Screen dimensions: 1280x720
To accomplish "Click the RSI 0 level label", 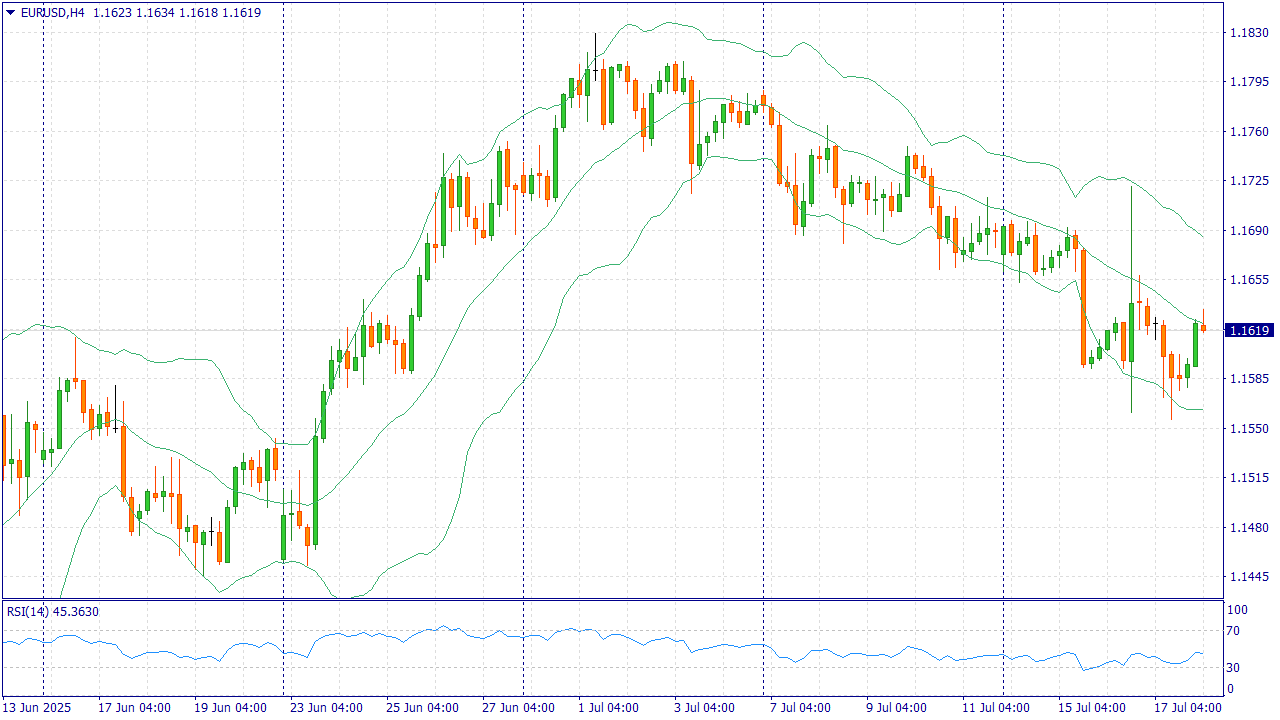I will [1230, 689].
